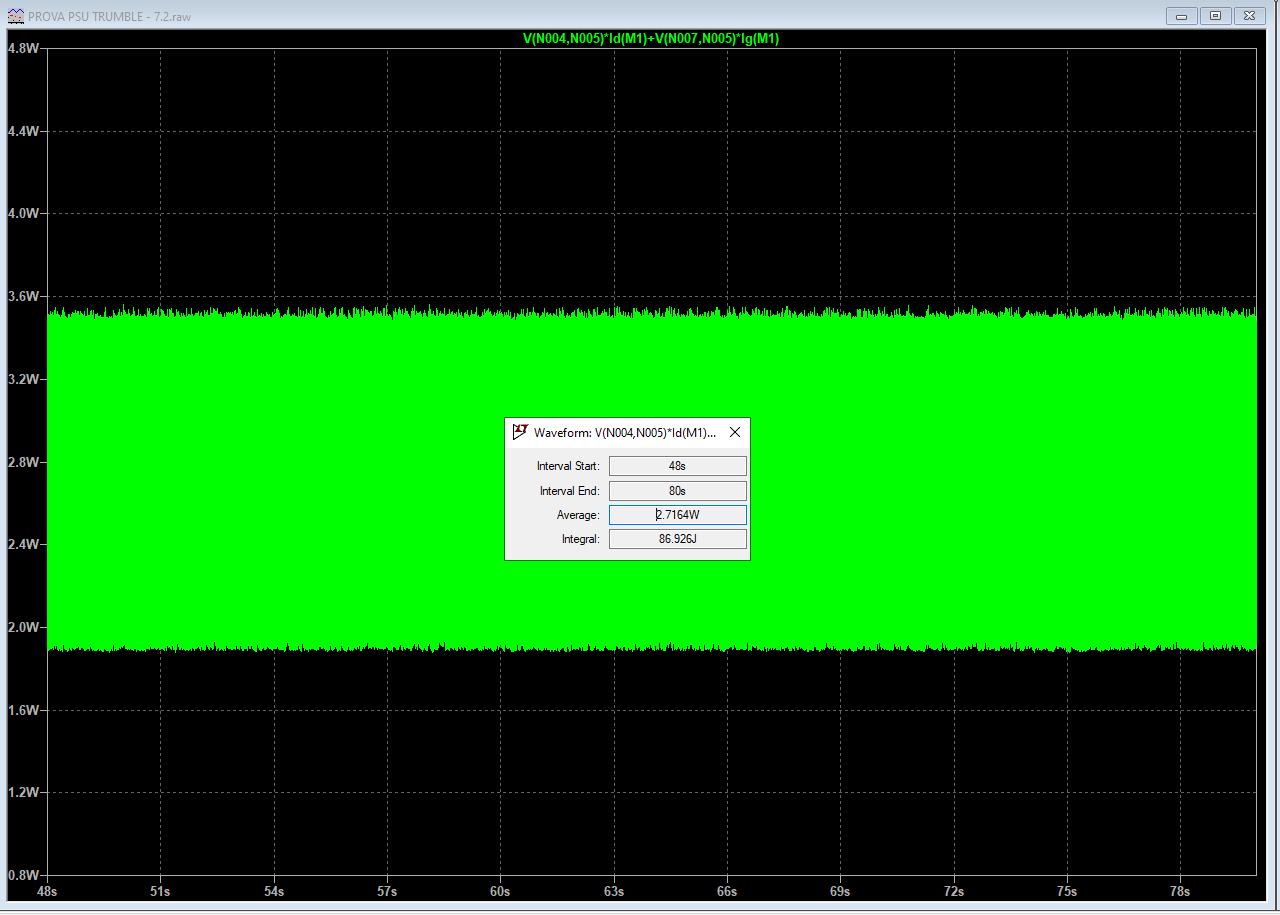Click the Average field showing 2.7164W
The width and height of the screenshot is (1280, 915).
[x=677, y=515]
